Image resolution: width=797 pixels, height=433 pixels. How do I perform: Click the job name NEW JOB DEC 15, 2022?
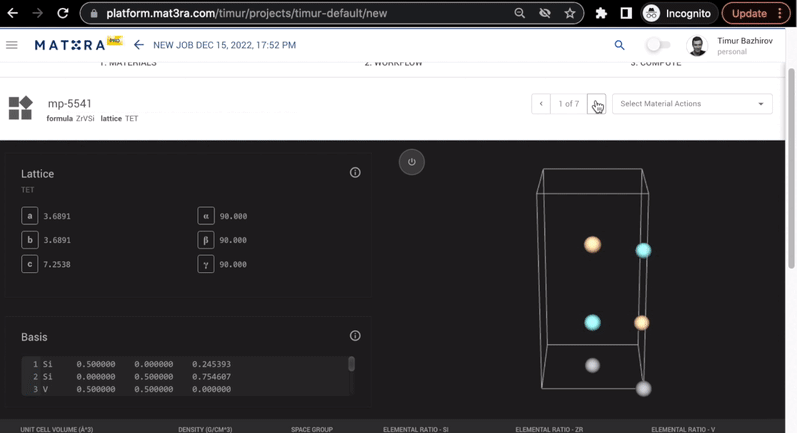tap(224, 45)
